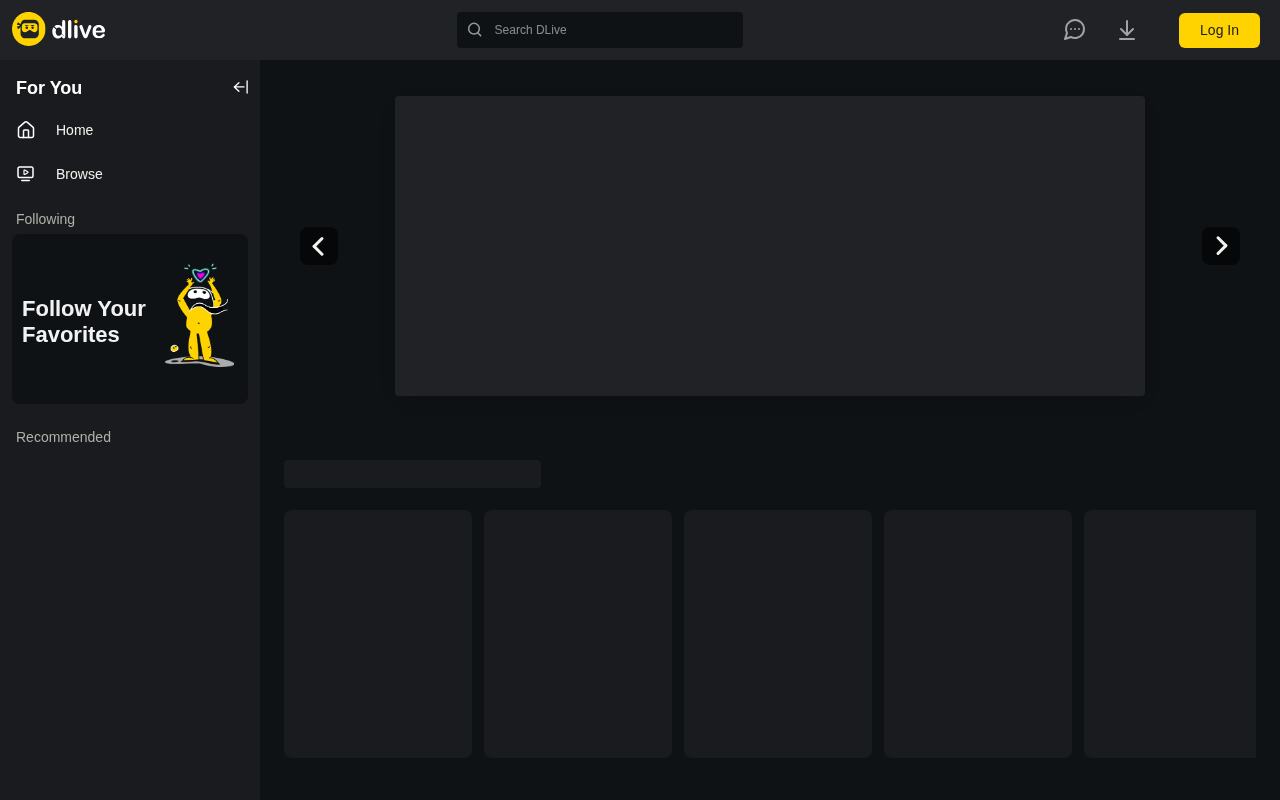Image resolution: width=1280 pixels, height=800 pixels.
Task: Click the download app icon
Action: [1127, 30]
